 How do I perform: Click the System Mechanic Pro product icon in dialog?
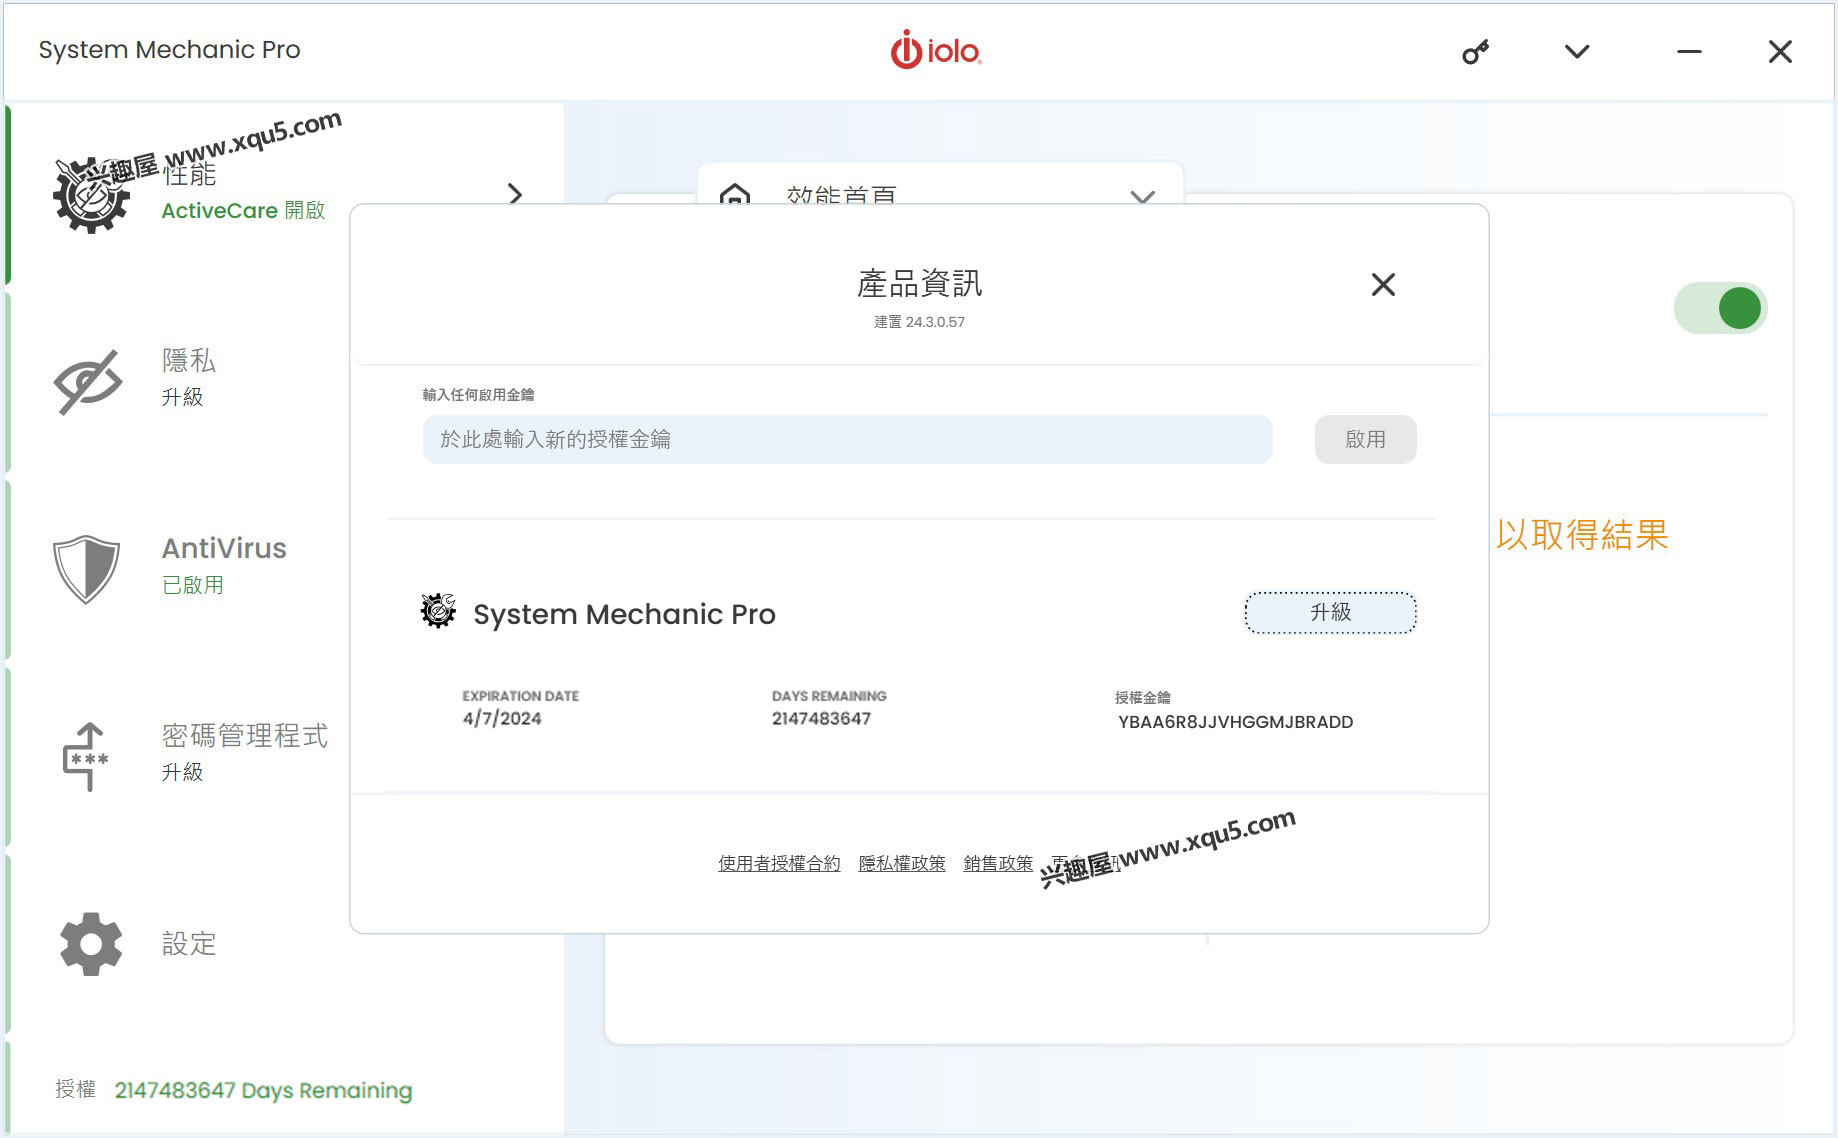point(438,611)
